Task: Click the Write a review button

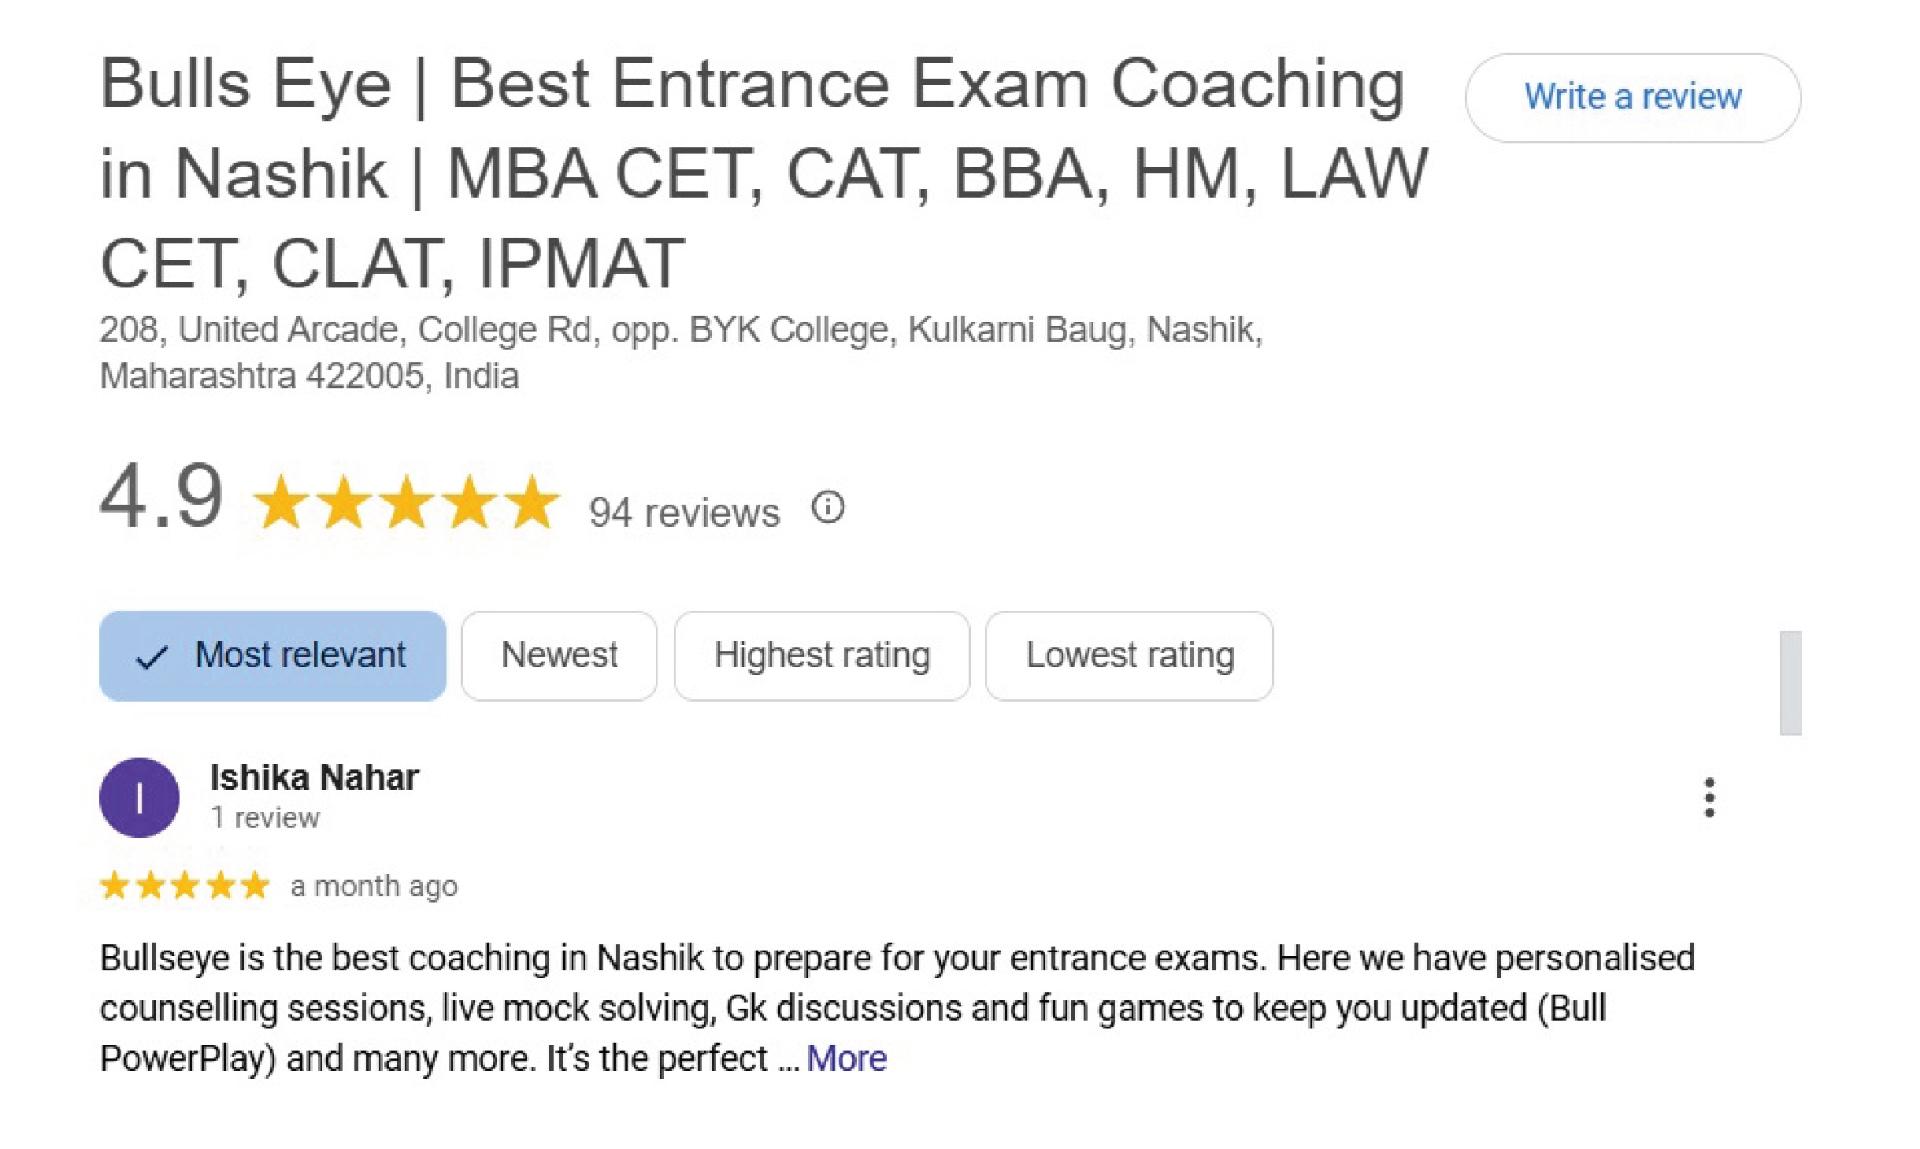Action: [x=1632, y=97]
